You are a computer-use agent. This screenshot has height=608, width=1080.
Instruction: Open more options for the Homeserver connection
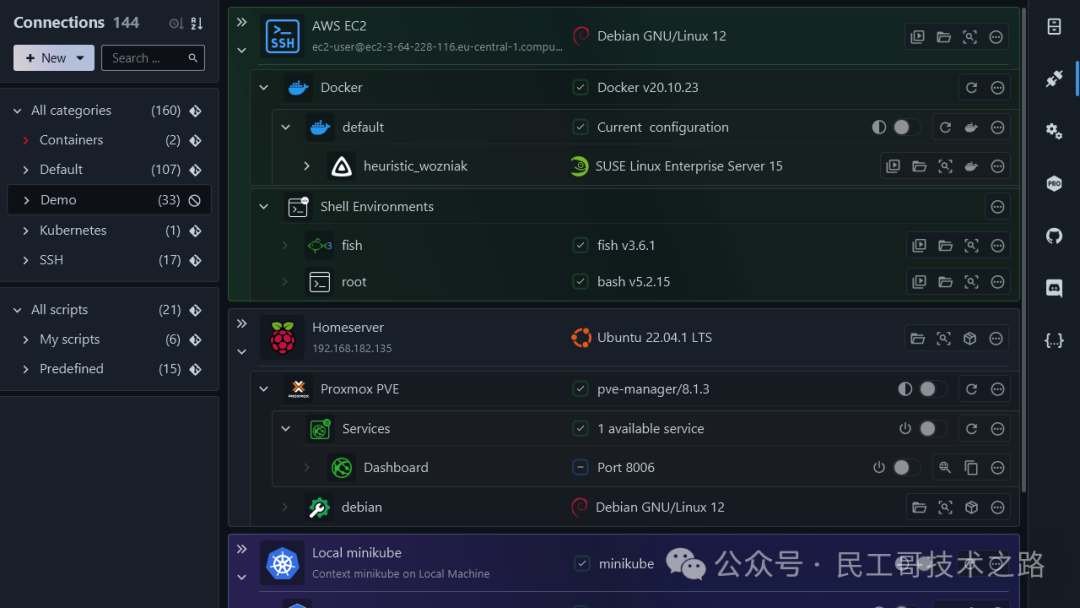point(995,339)
